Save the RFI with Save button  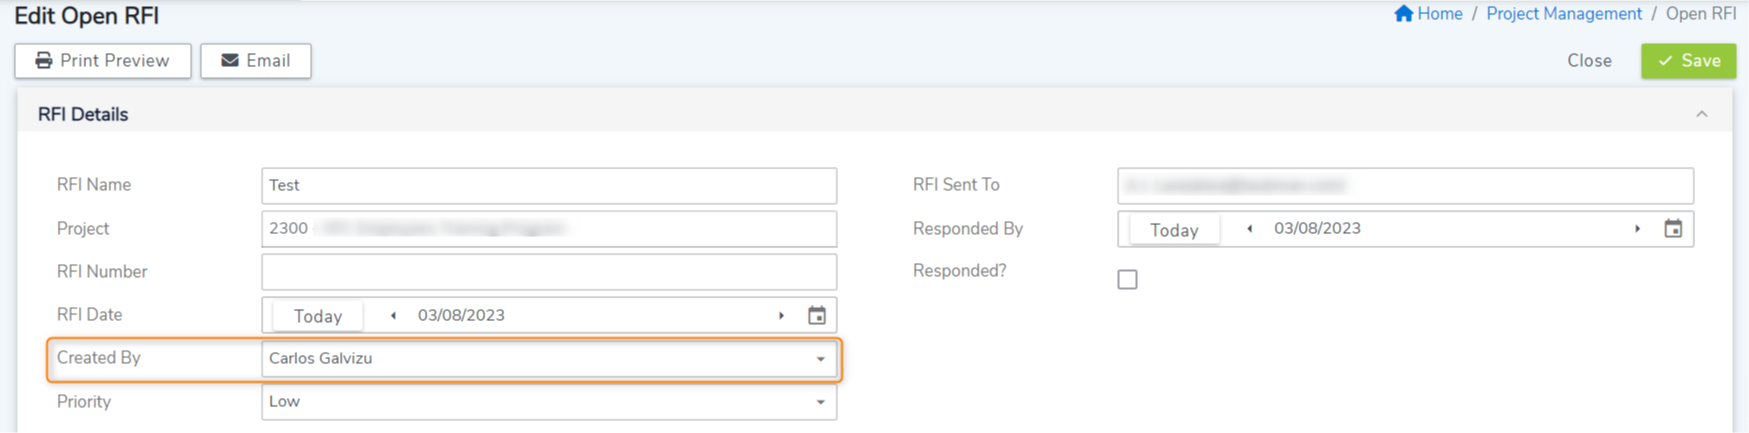point(1688,61)
